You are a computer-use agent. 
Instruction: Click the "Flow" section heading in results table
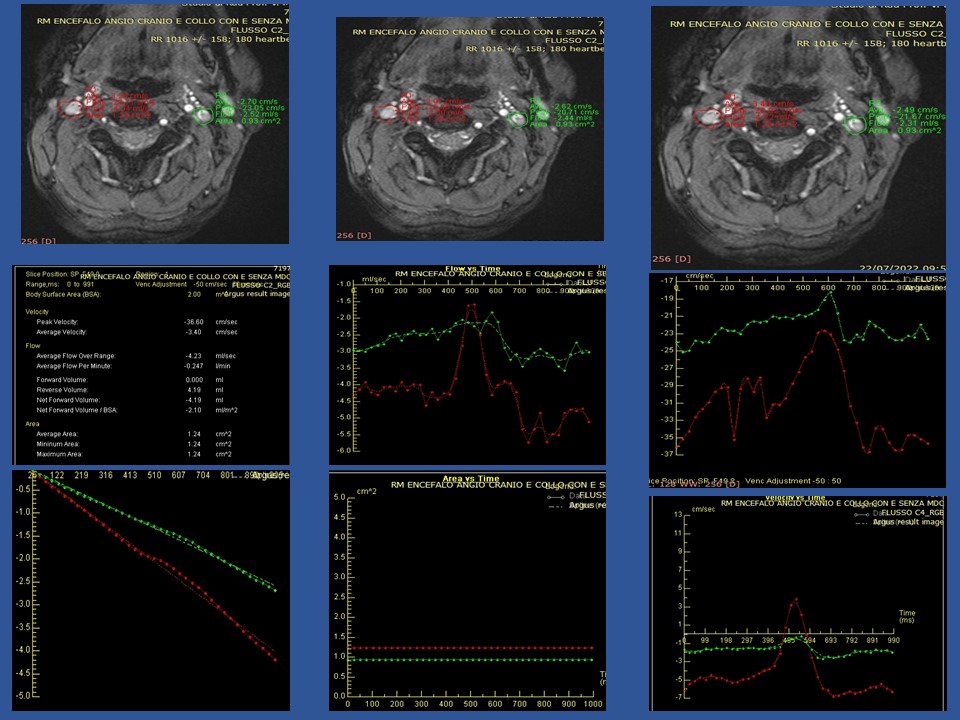pyautogui.click(x=33, y=346)
